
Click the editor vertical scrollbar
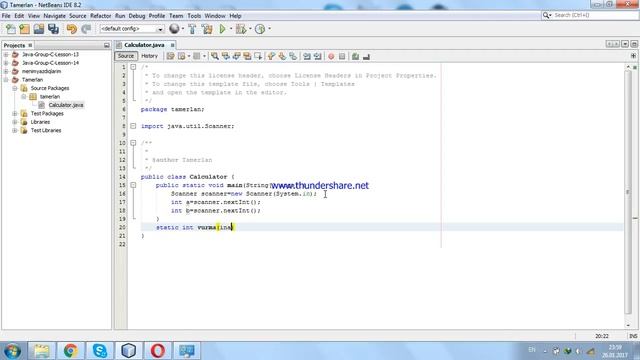(x=628, y=192)
